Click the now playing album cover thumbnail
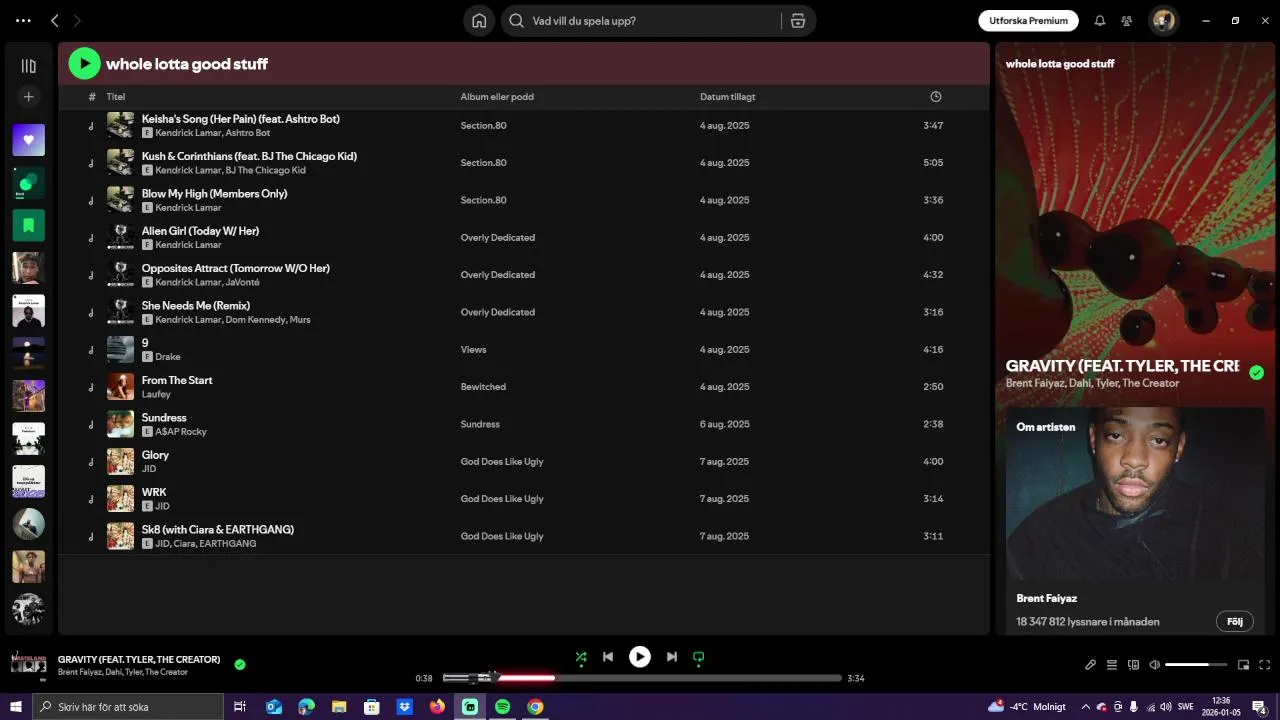The width and height of the screenshot is (1280, 720). point(28,665)
